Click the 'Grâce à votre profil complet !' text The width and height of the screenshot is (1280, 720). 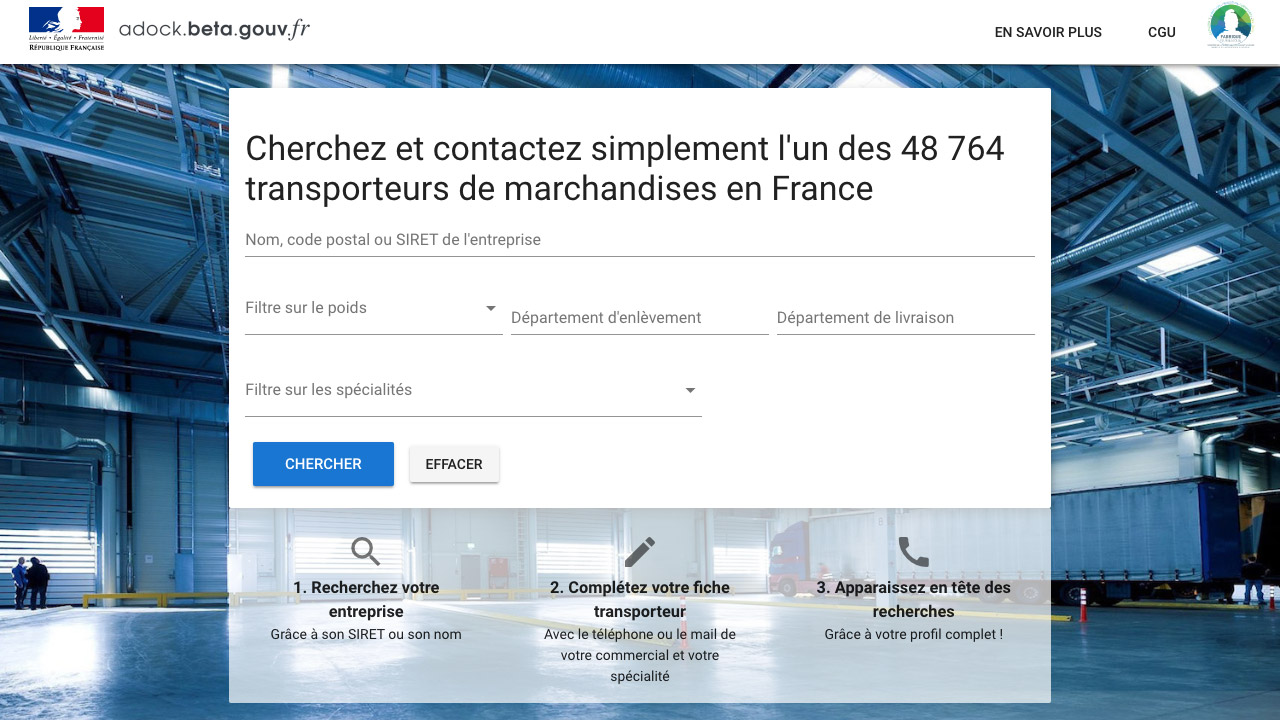[x=913, y=634]
